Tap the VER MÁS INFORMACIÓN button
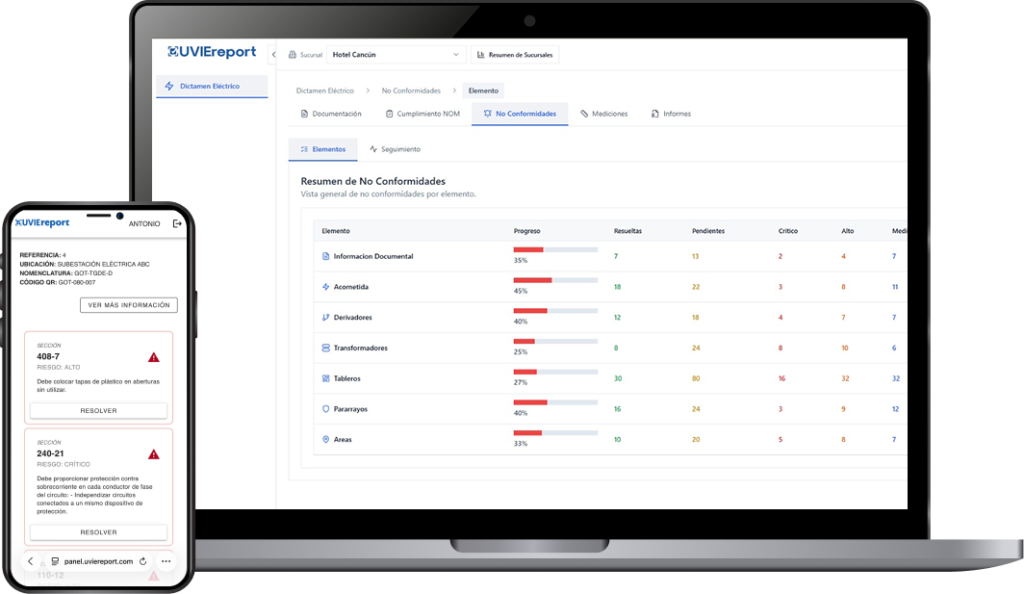 coord(129,305)
